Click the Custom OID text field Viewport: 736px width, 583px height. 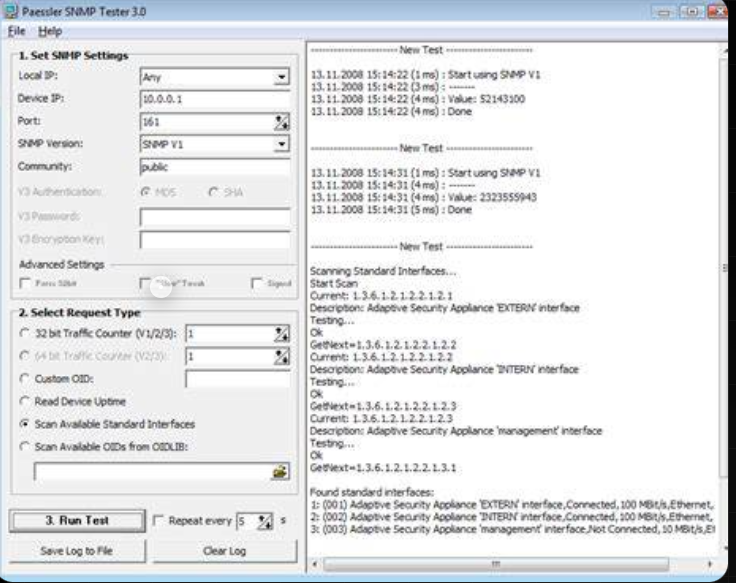238,379
